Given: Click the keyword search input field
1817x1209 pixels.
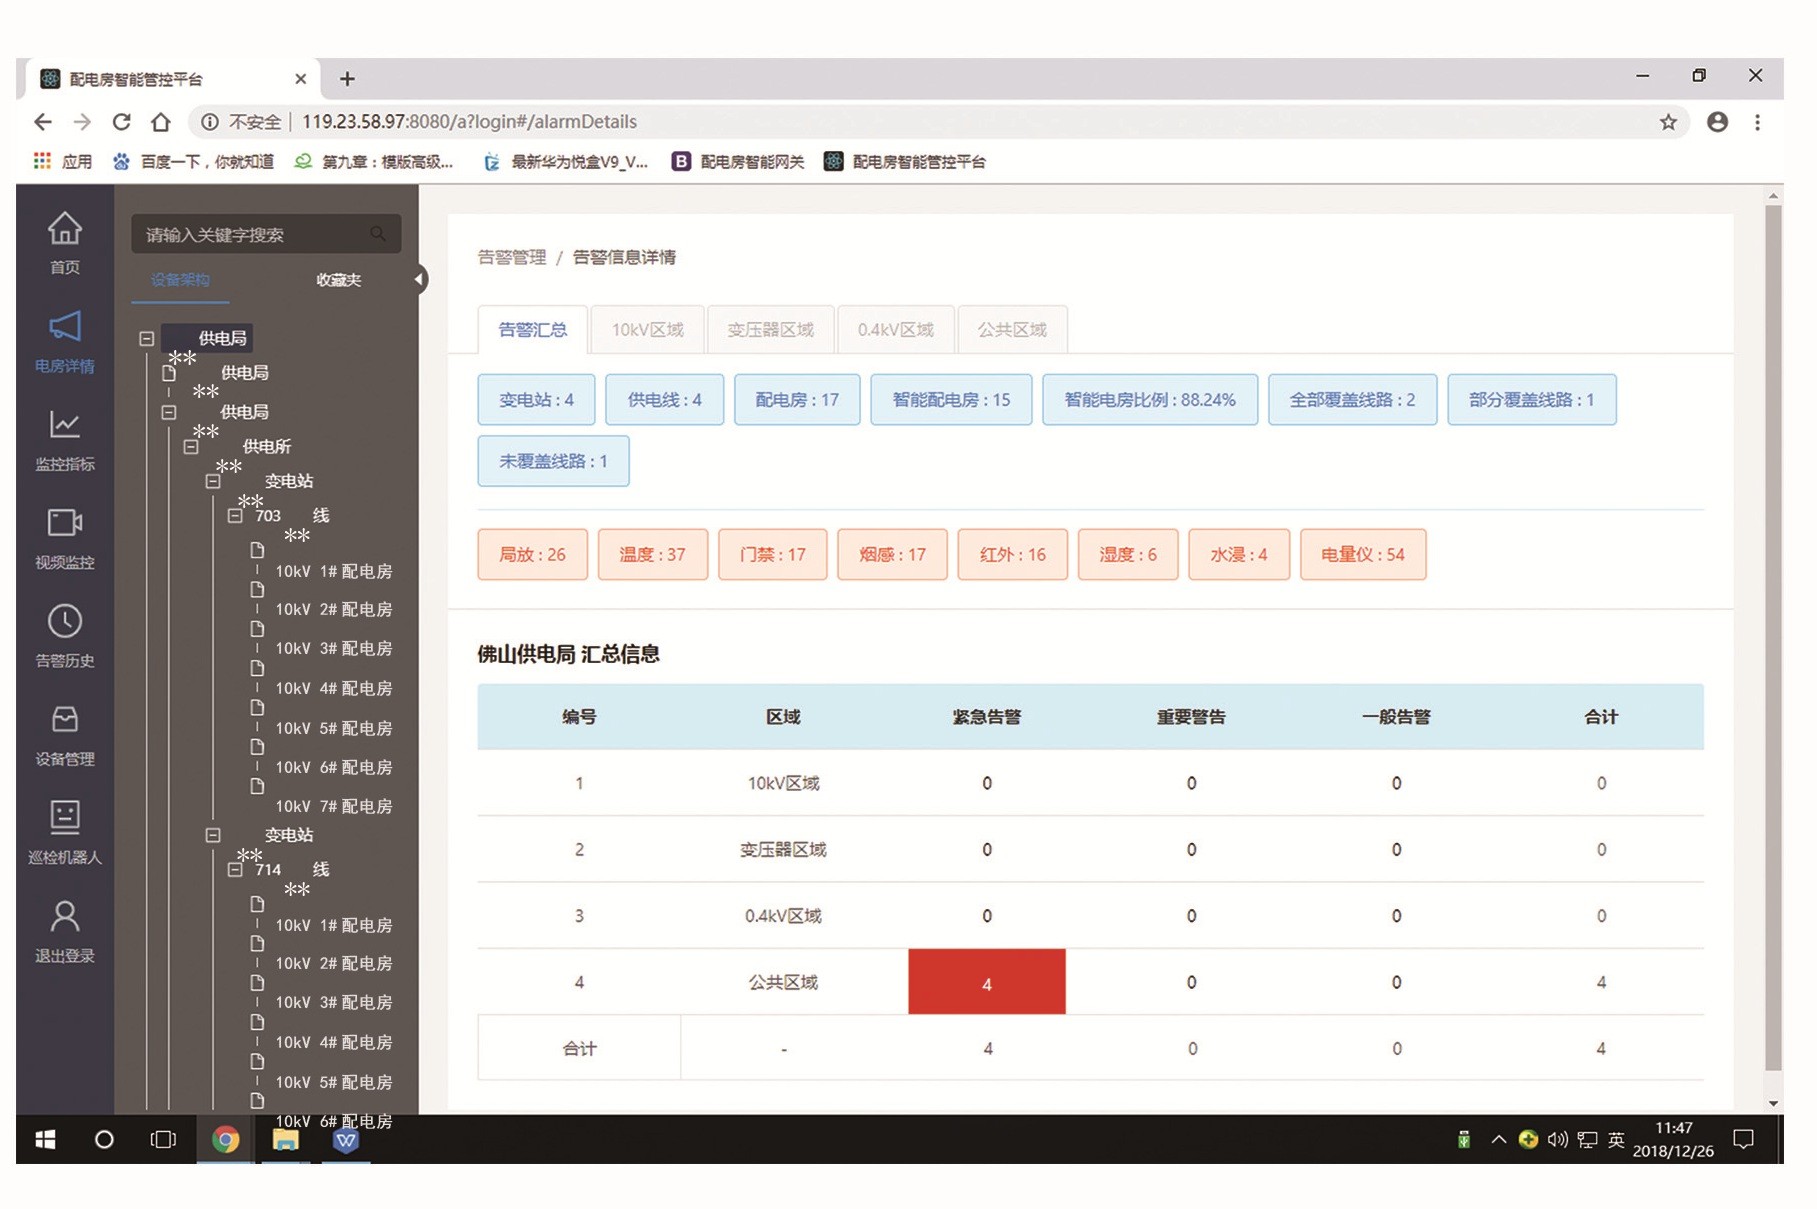Looking at the screenshot, I should (x=255, y=235).
